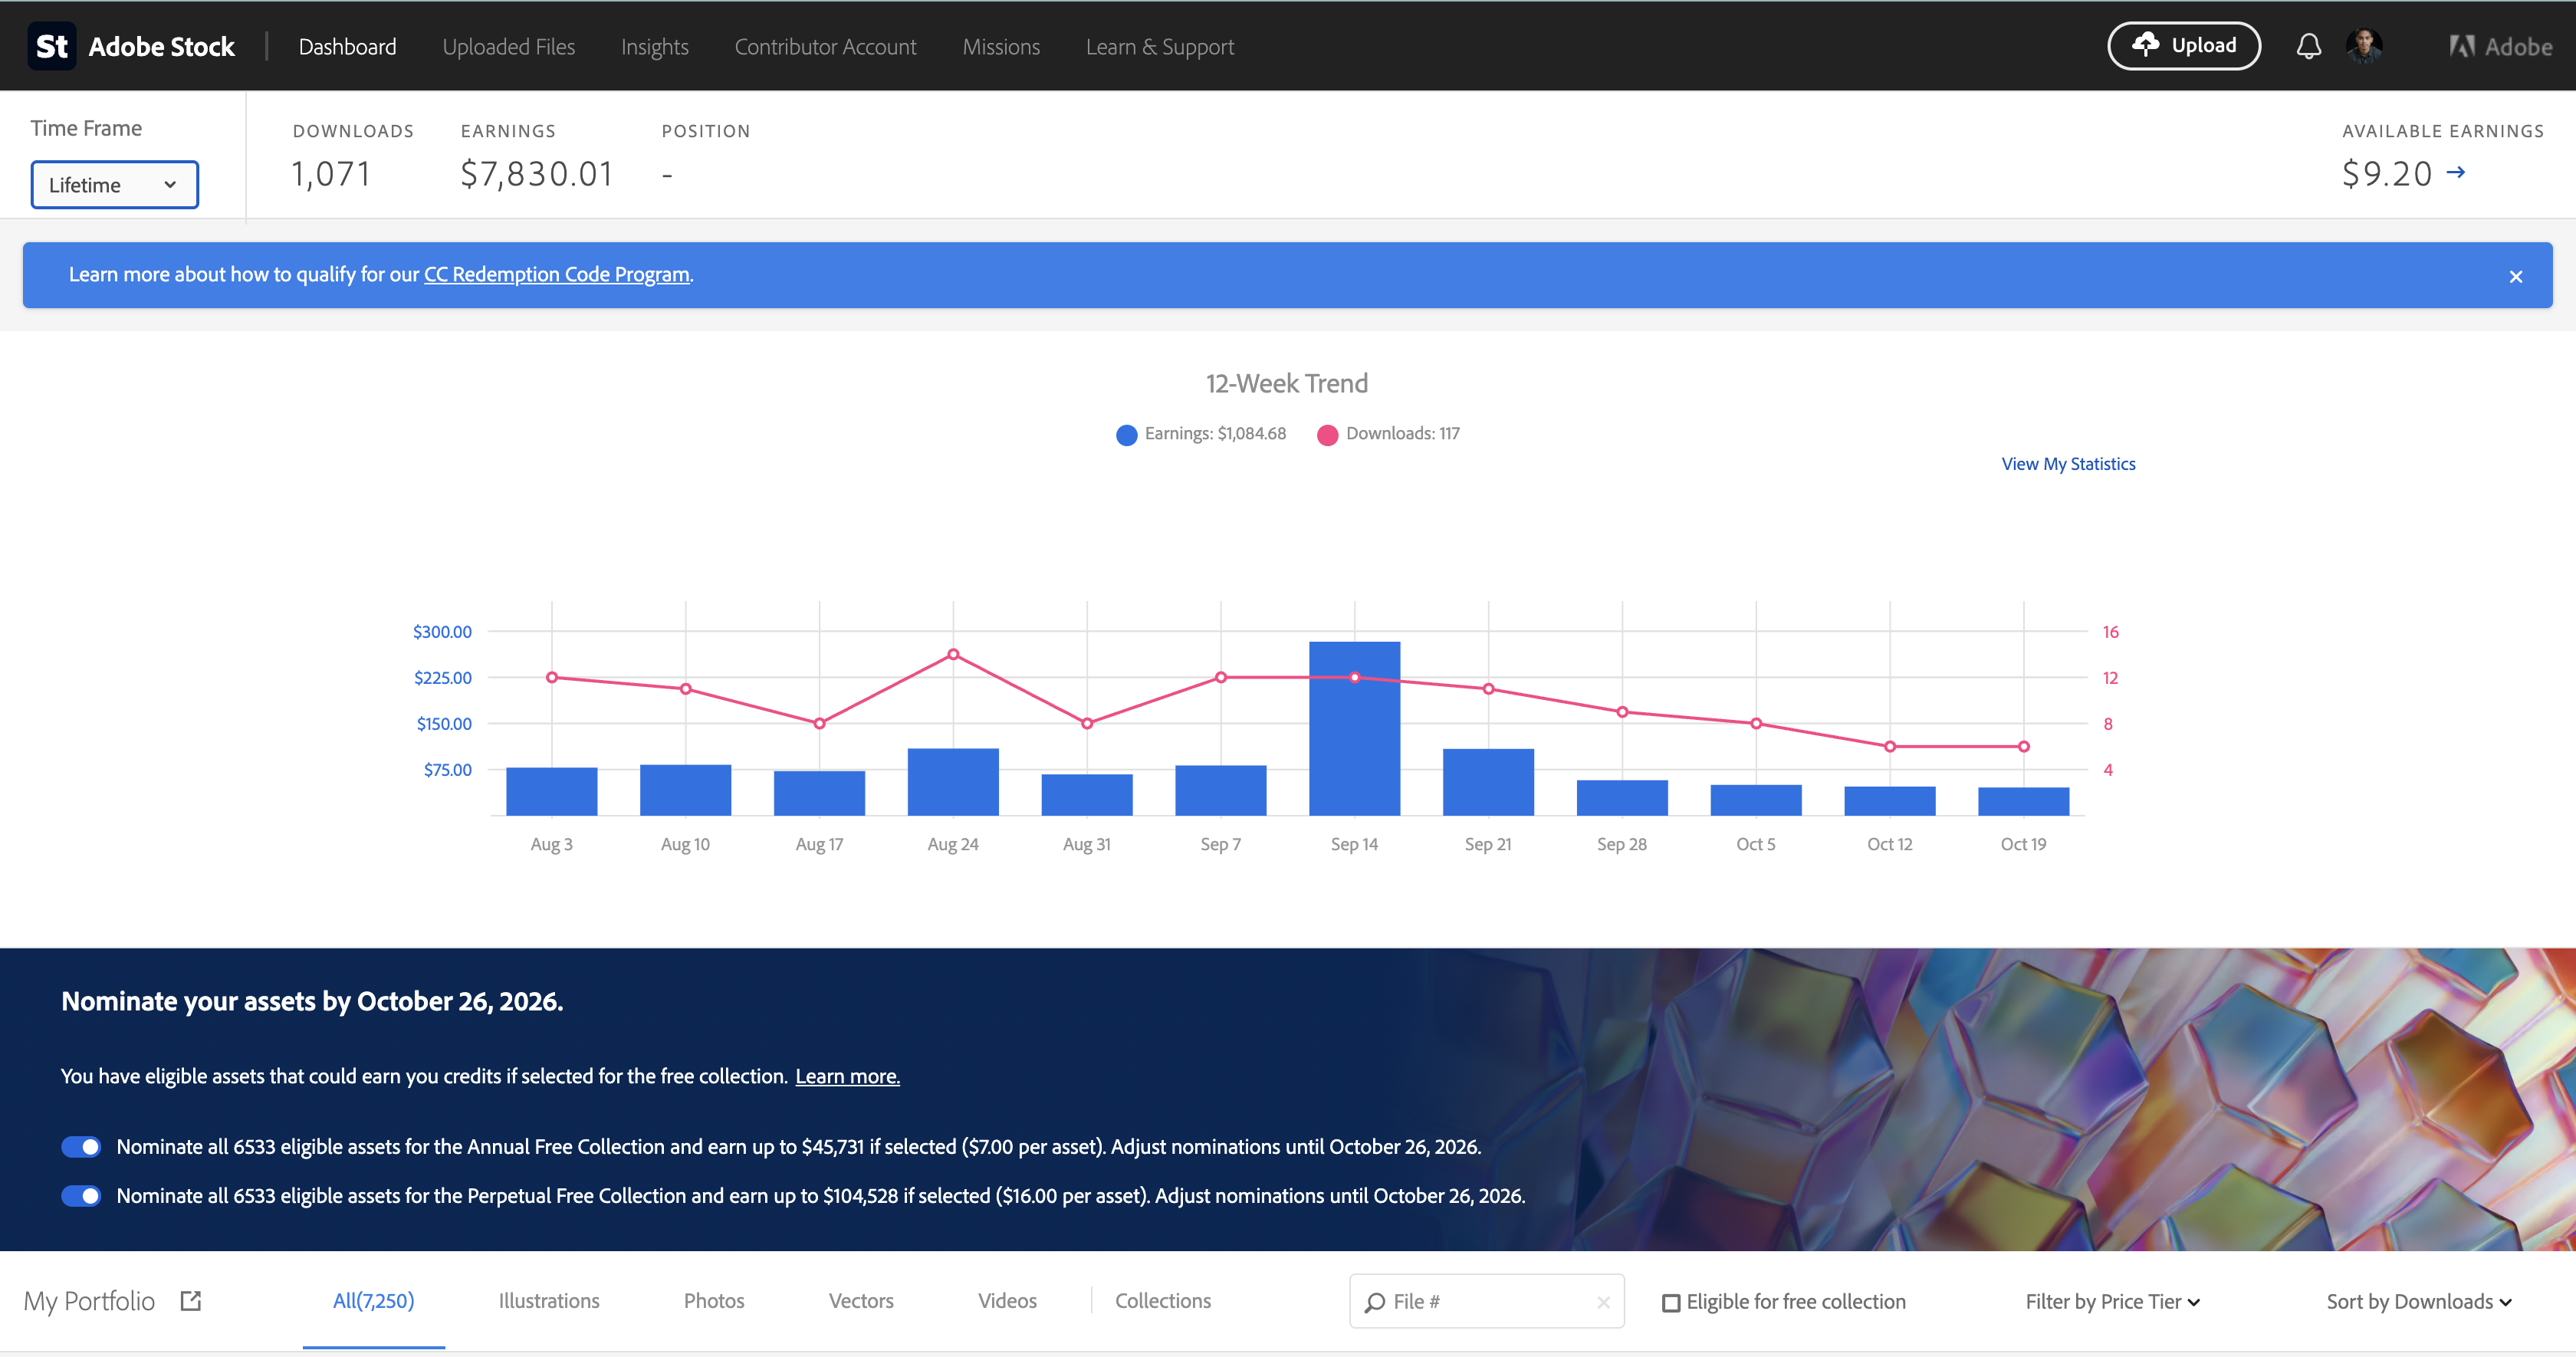2576x1357 pixels.
Task: Click the $300.00 y-axis label
Action: (442, 631)
